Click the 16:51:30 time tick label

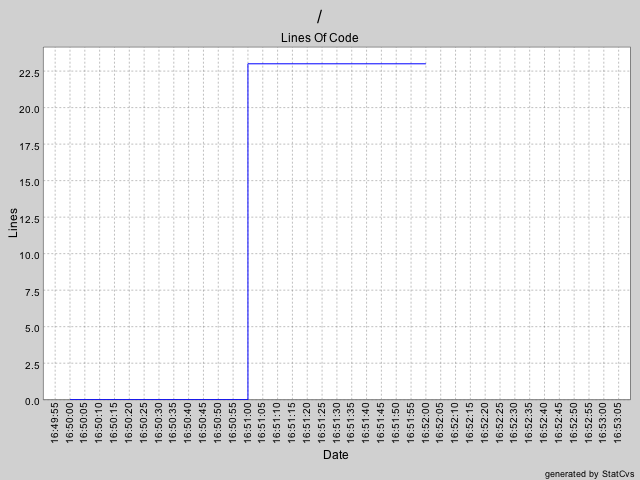pyautogui.click(x=336, y=422)
